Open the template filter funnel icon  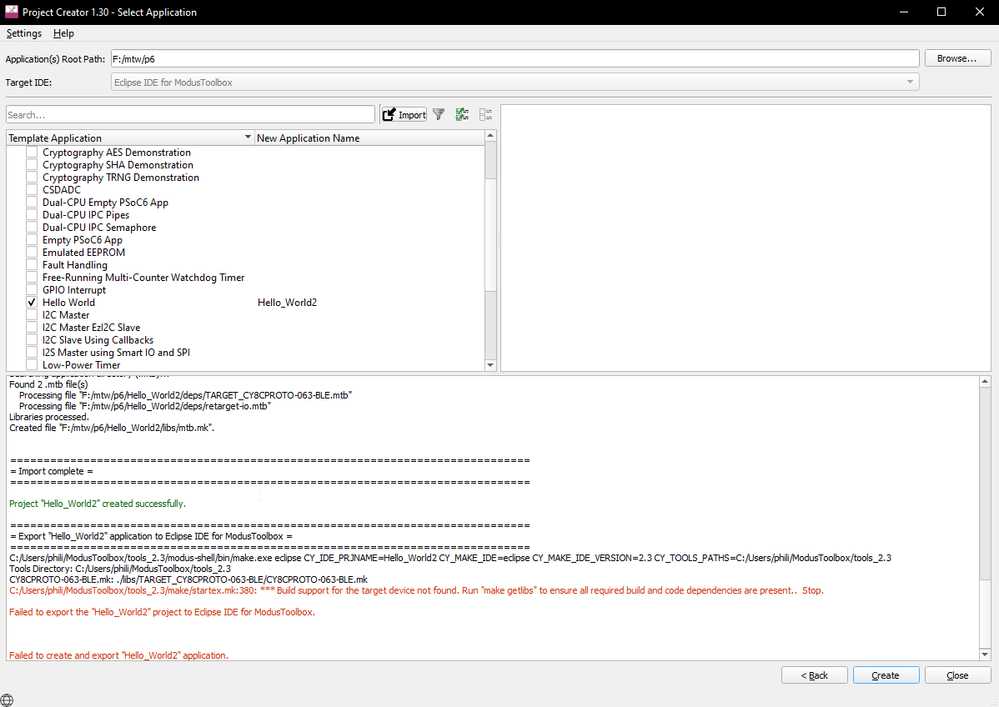tap(438, 114)
